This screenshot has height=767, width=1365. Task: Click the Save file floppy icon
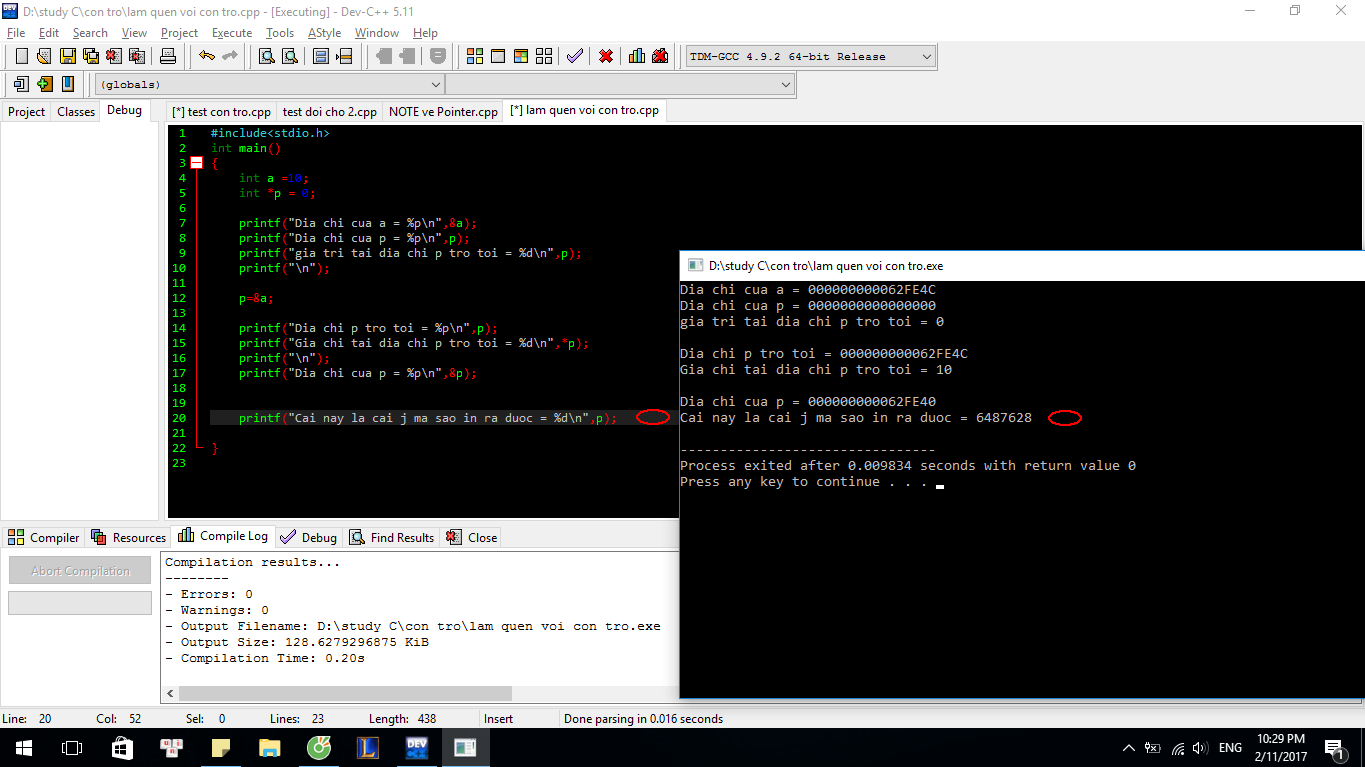(x=67, y=56)
